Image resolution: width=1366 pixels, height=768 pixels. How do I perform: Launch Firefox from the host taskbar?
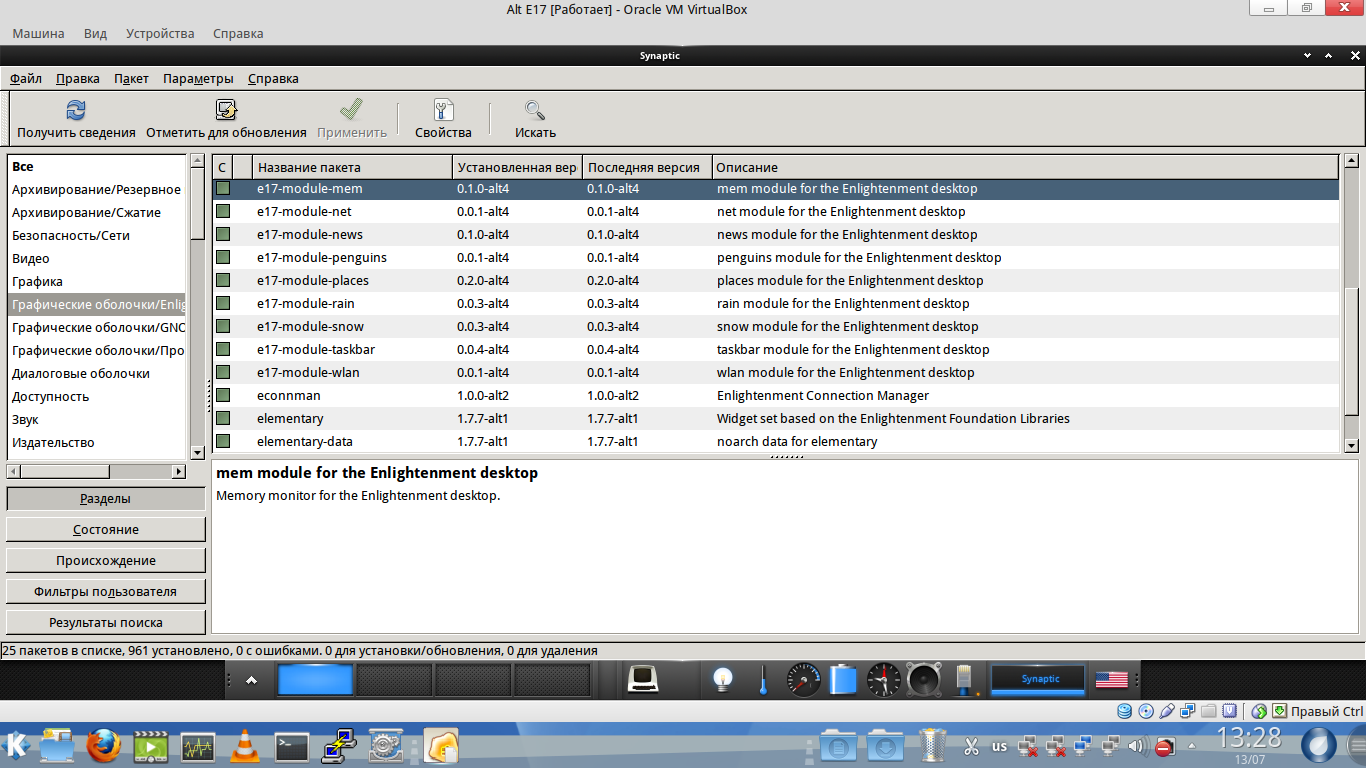pyautogui.click(x=103, y=745)
